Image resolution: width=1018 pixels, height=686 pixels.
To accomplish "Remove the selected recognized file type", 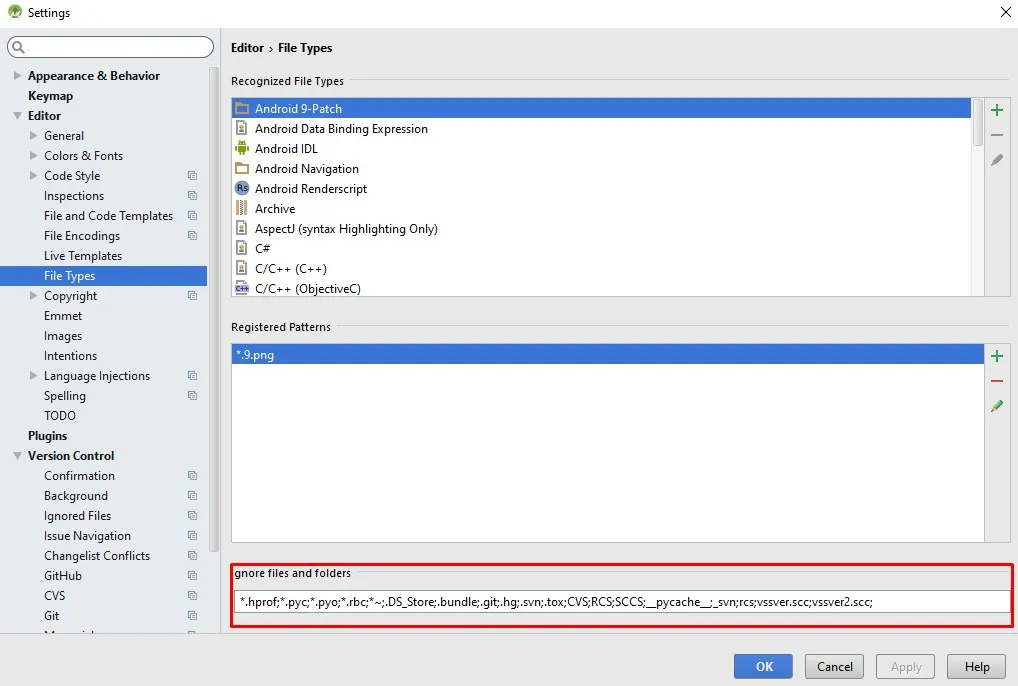I will [x=997, y=135].
